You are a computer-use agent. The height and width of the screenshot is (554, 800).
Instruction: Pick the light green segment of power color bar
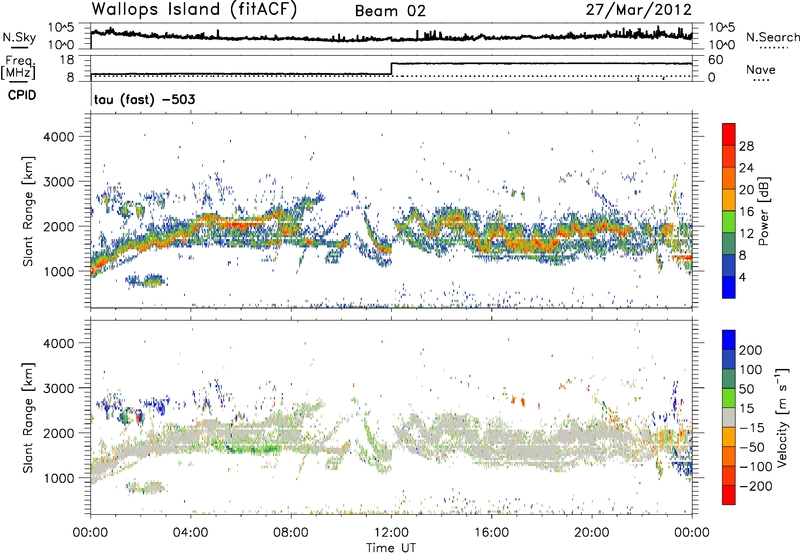pos(729,222)
